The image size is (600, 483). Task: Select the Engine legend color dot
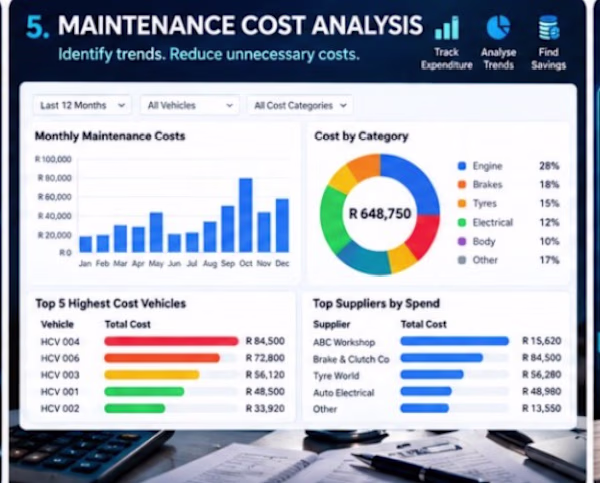coord(462,166)
